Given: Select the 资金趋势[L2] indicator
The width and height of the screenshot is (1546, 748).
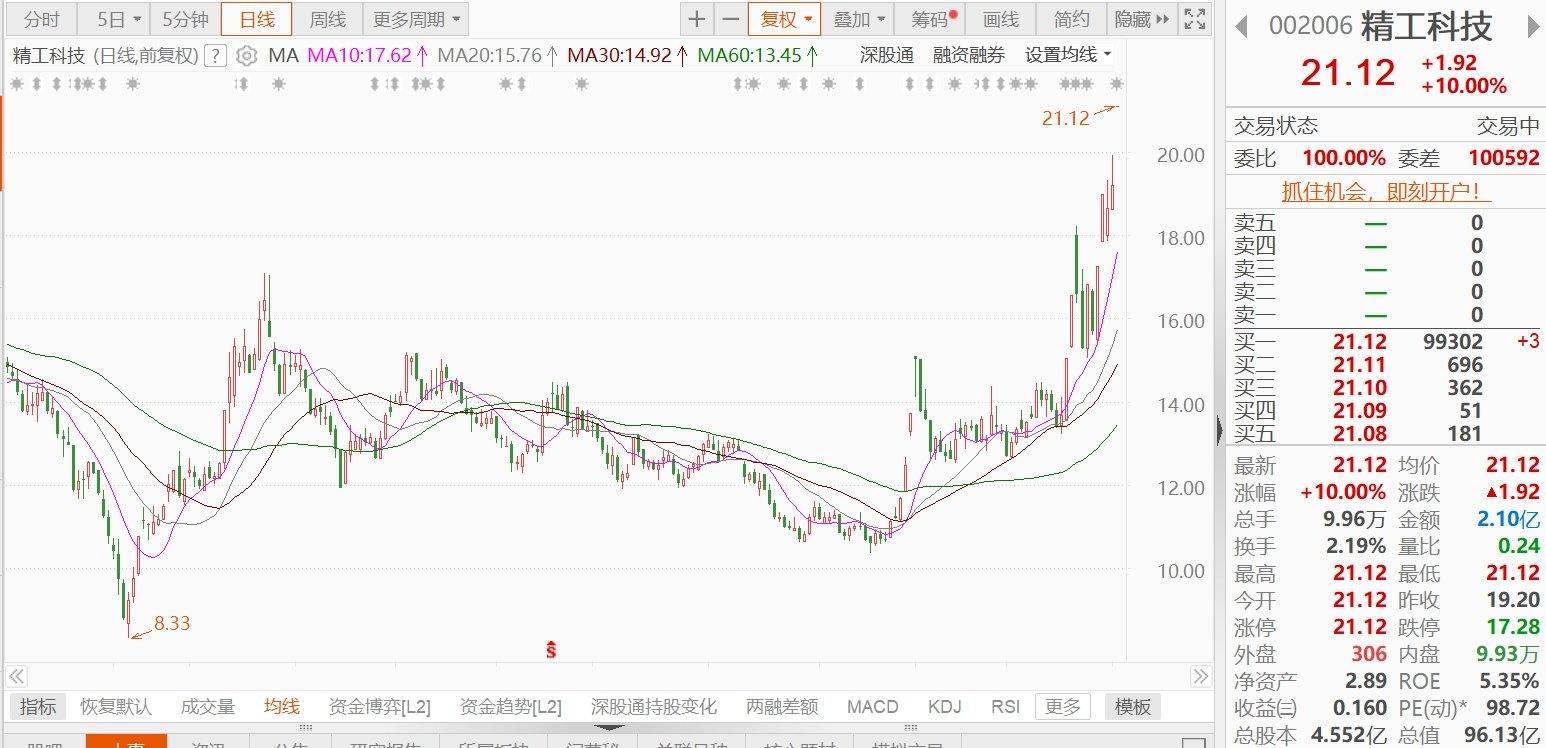Looking at the screenshot, I should coord(511,707).
